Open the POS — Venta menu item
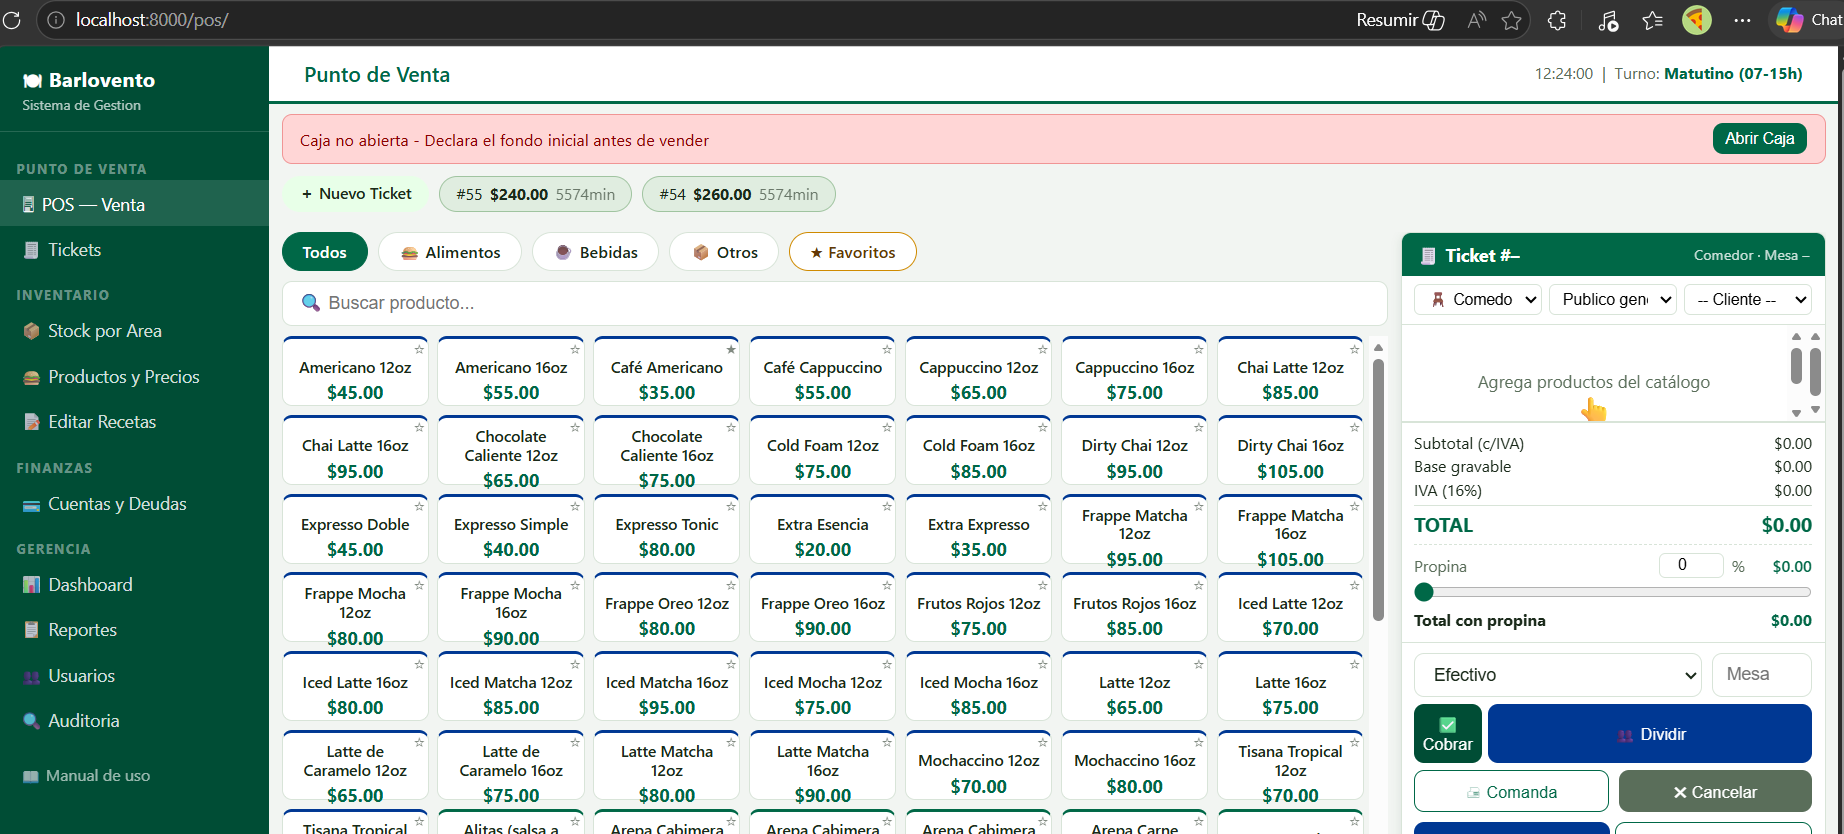 (134, 204)
